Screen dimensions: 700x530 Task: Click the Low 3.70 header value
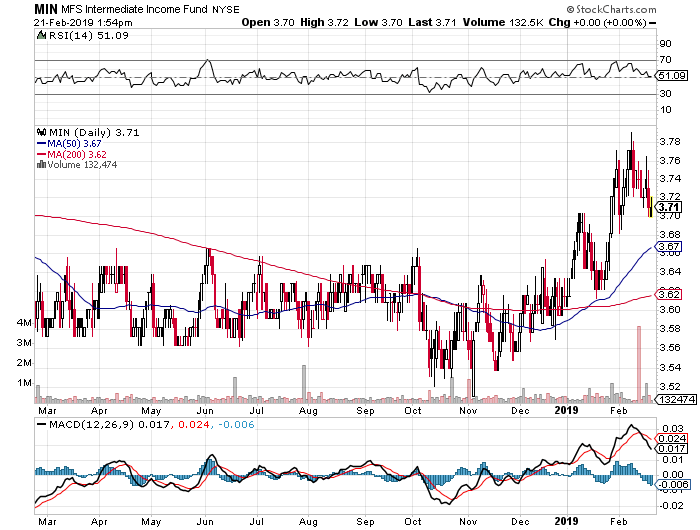click(x=378, y=22)
